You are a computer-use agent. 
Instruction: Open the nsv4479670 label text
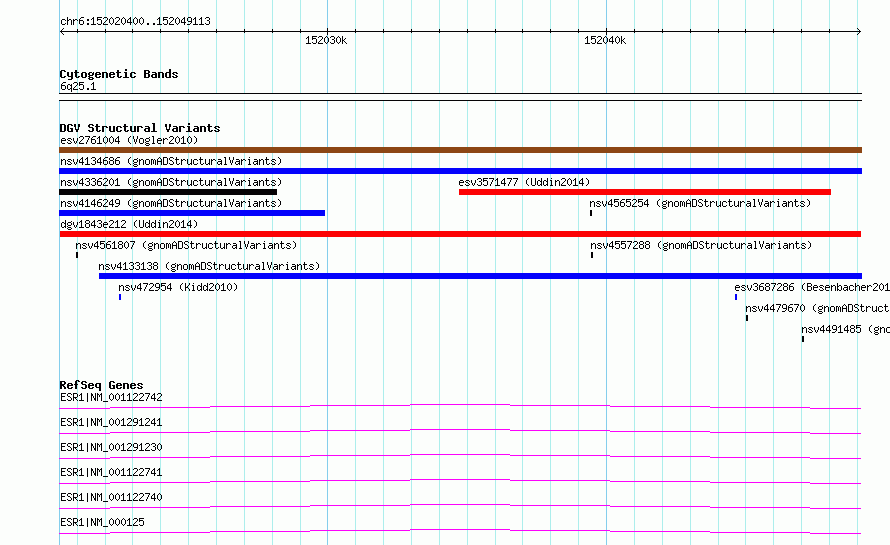tap(817, 308)
